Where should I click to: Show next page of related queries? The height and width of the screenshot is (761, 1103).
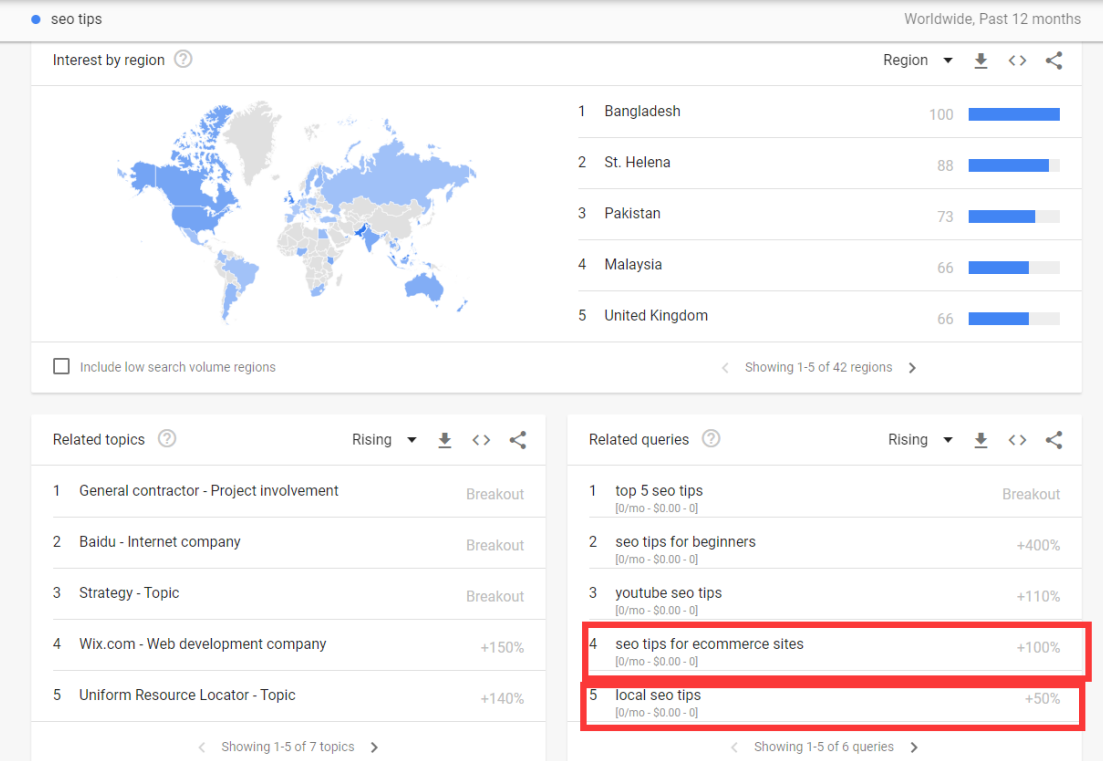tap(914, 747)
